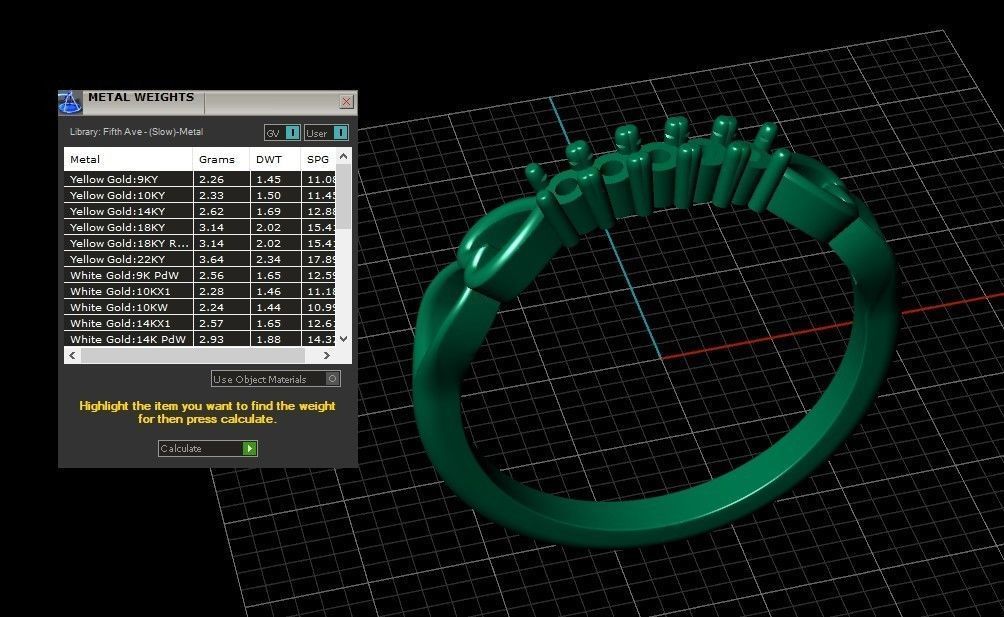Click the Calculate button

[208, 448]
